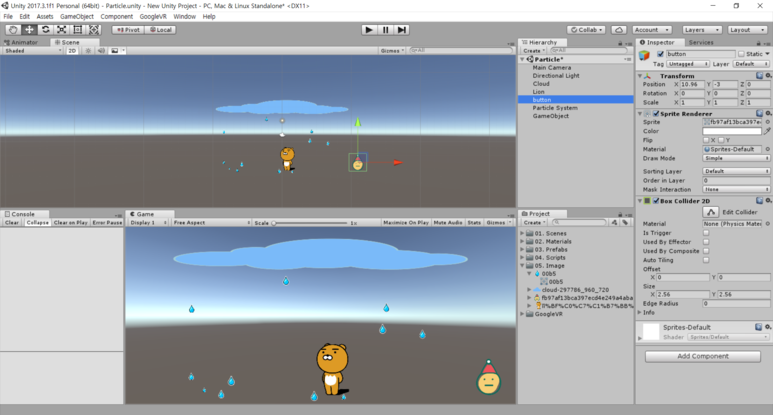
Task: Open the Free Aspect dropdown
Action: pos(211,223)
